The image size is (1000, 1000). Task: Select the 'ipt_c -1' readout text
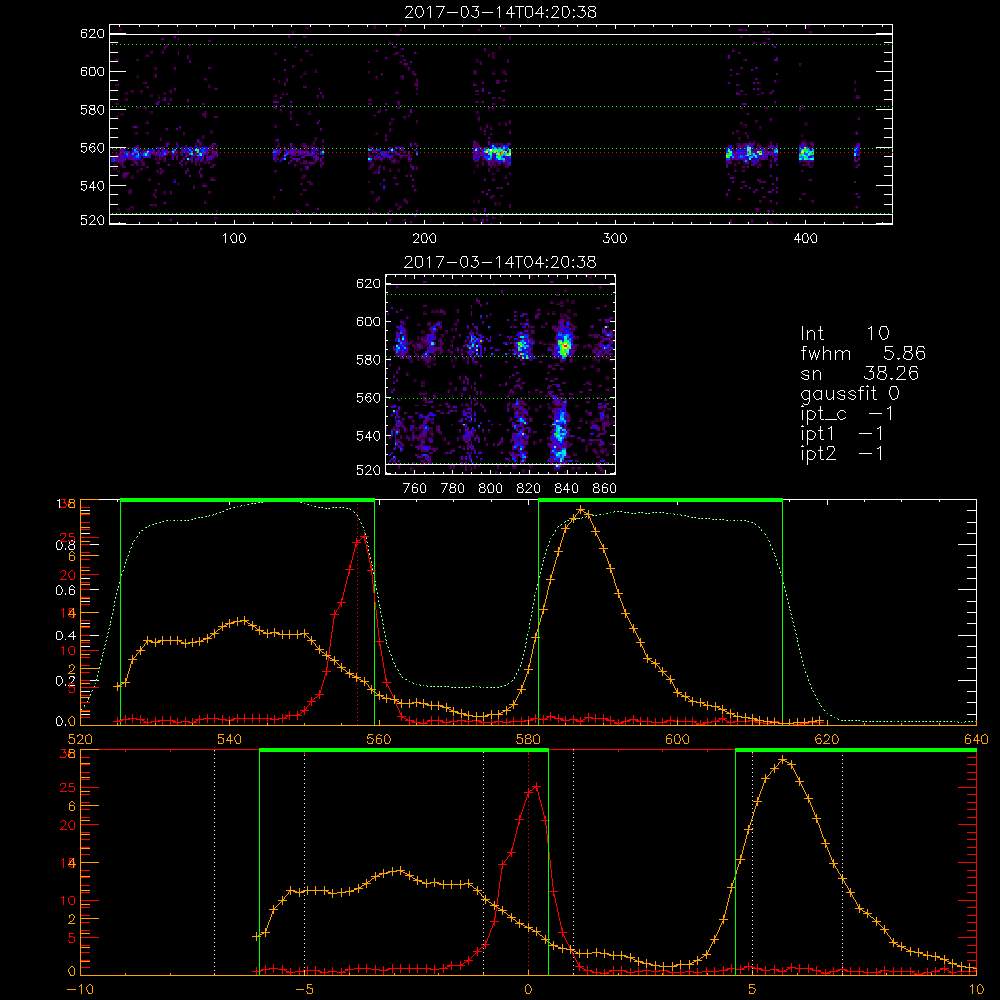click(x=847, y=414)
